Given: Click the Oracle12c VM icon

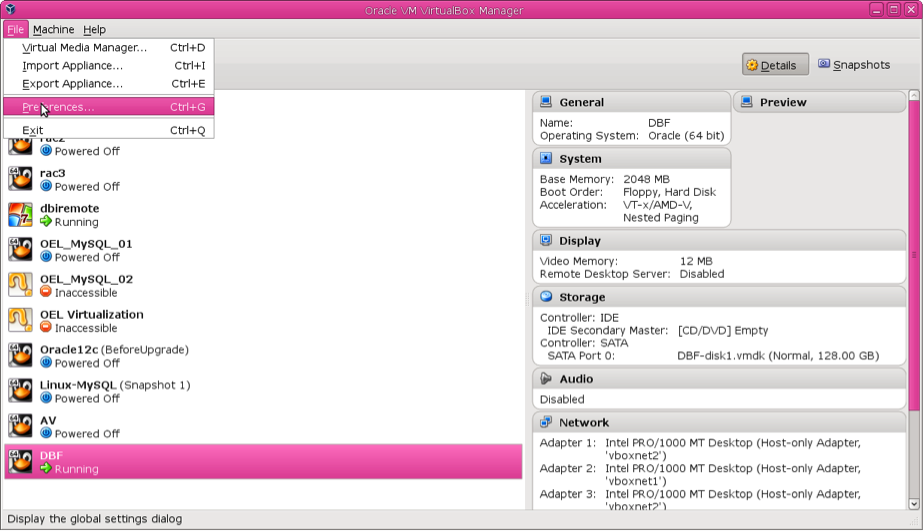Looking at the screenshot, I should (20, 356).
